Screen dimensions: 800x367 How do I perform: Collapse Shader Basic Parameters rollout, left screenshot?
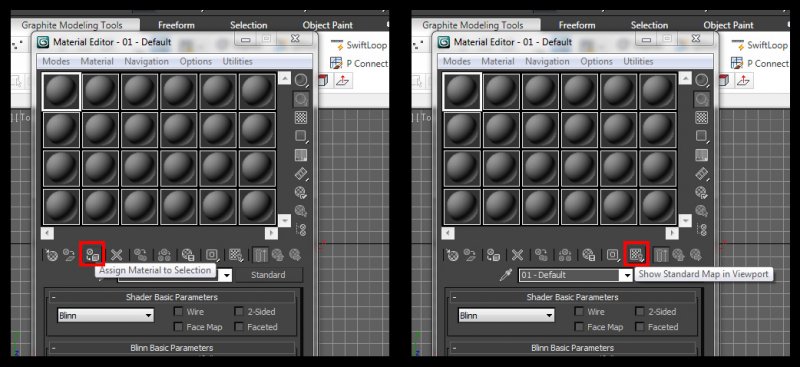[170, 297]
